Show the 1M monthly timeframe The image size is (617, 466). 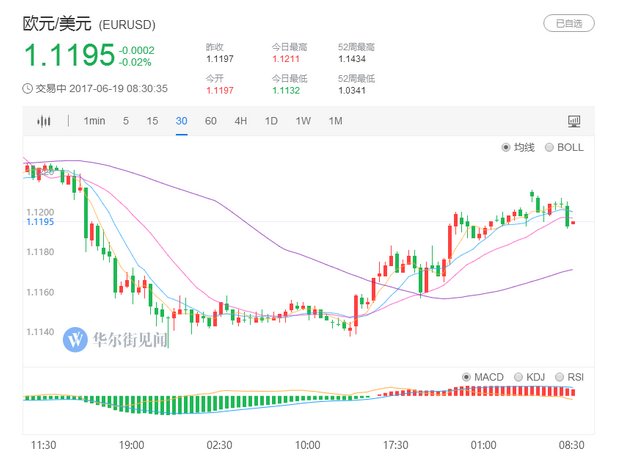(x=335, y=121)
